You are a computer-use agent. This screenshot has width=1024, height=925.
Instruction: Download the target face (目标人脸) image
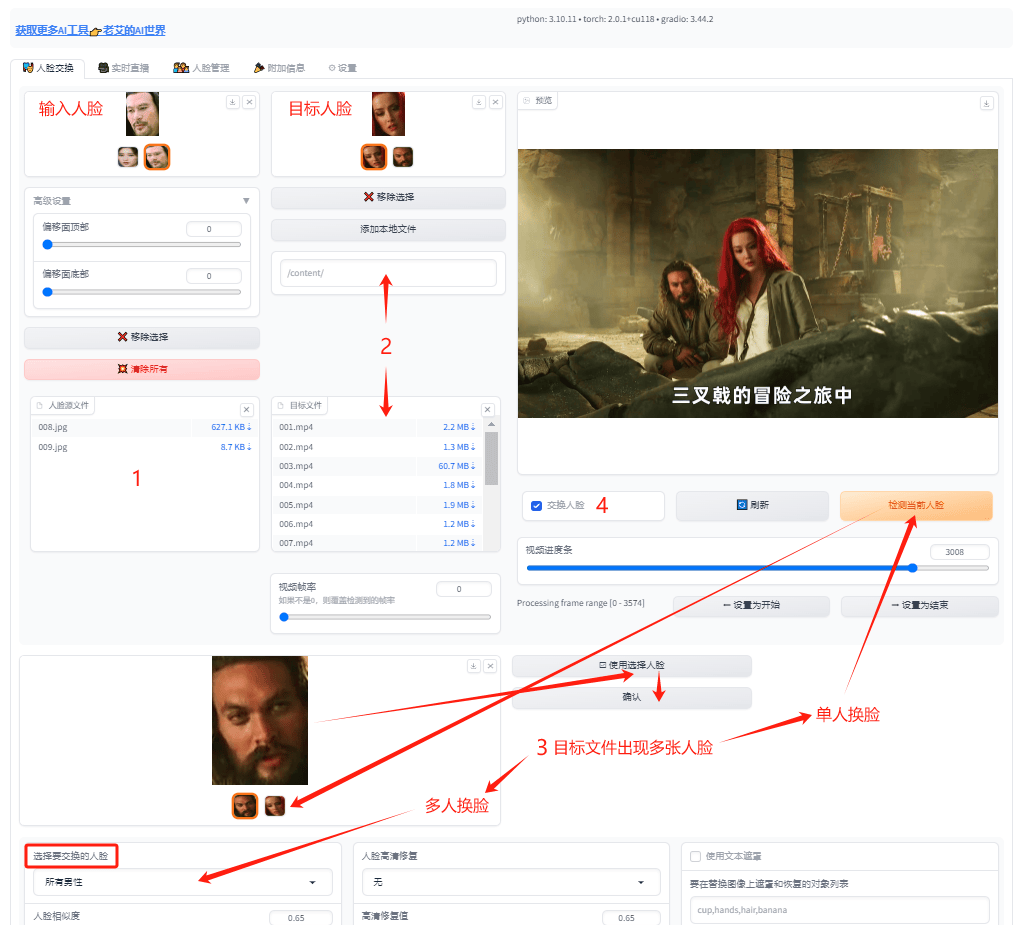pyautogui.click(x=479, y=102)
